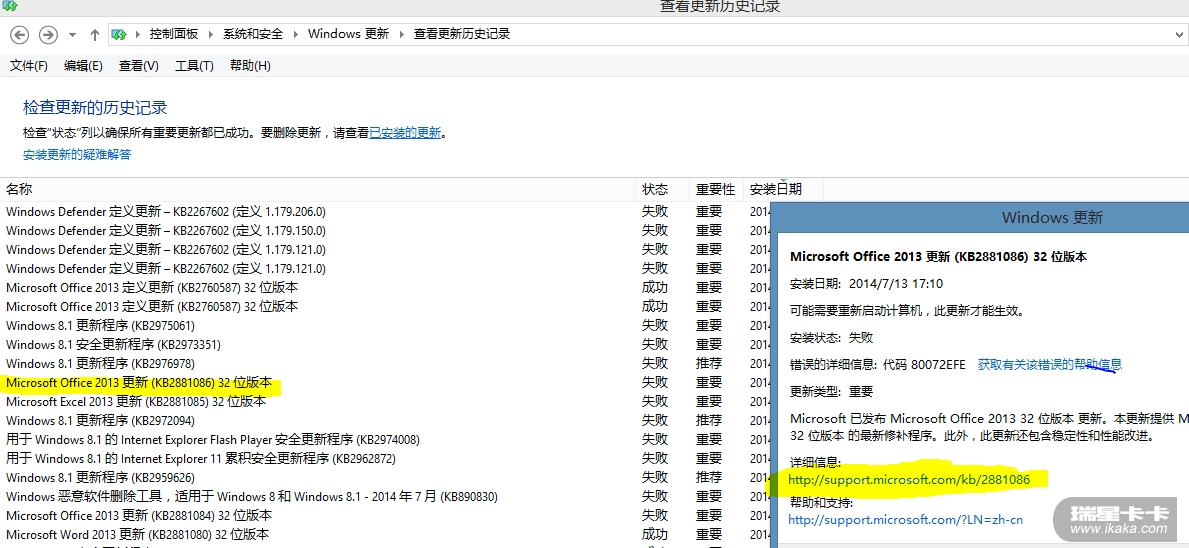Click the window title bar system icon
1189x548 pixels.
[11, 6]
